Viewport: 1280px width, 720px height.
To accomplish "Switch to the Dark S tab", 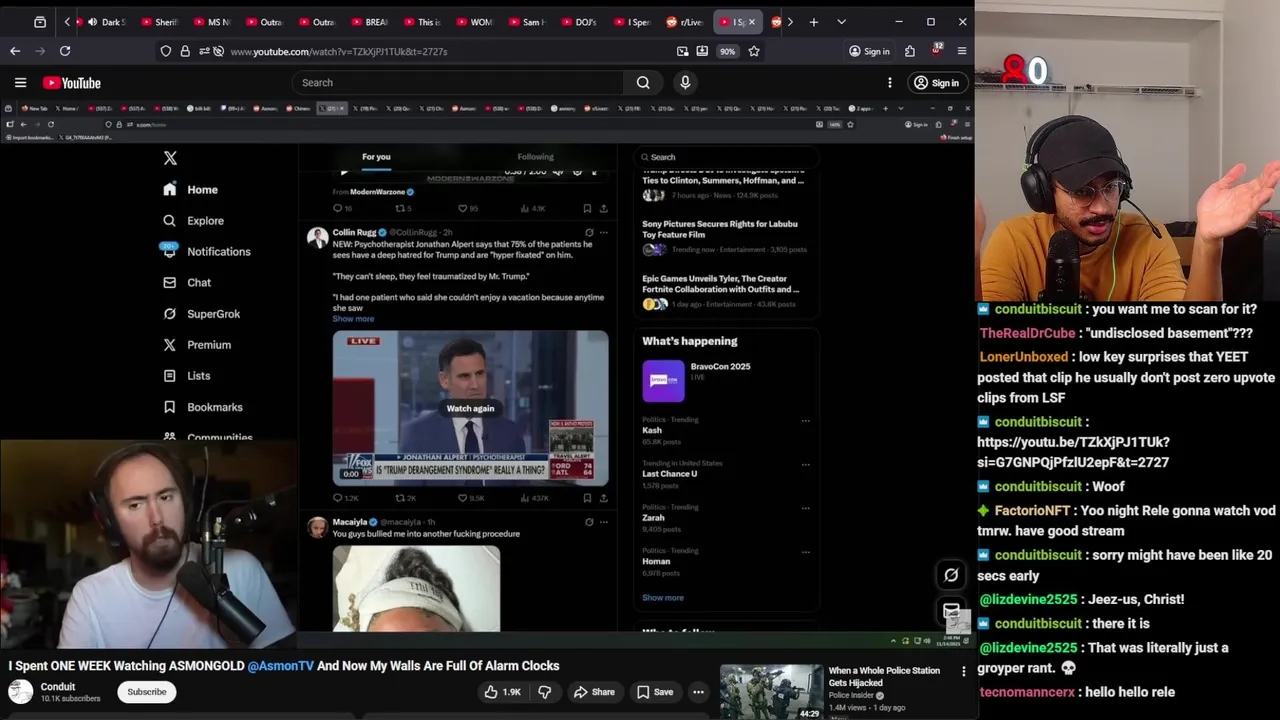I will pos(104,22).
